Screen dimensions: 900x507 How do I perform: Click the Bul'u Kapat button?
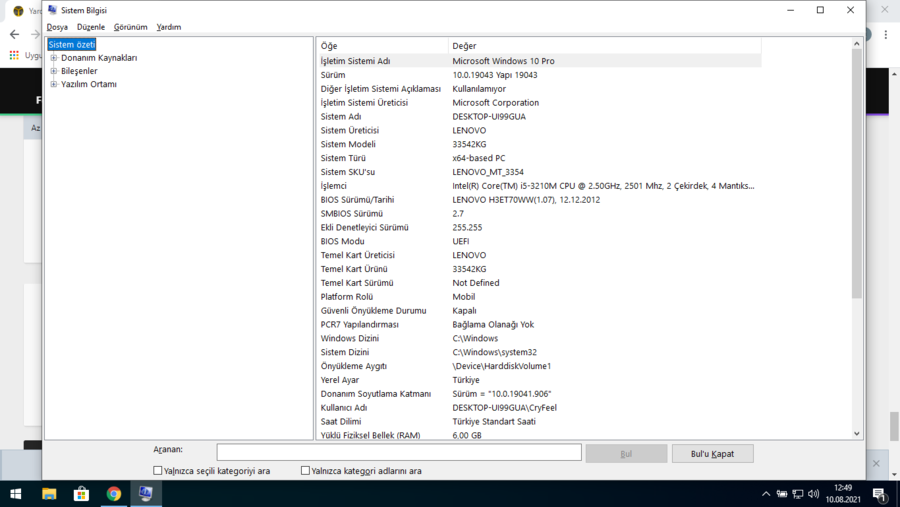click(712, 454)
